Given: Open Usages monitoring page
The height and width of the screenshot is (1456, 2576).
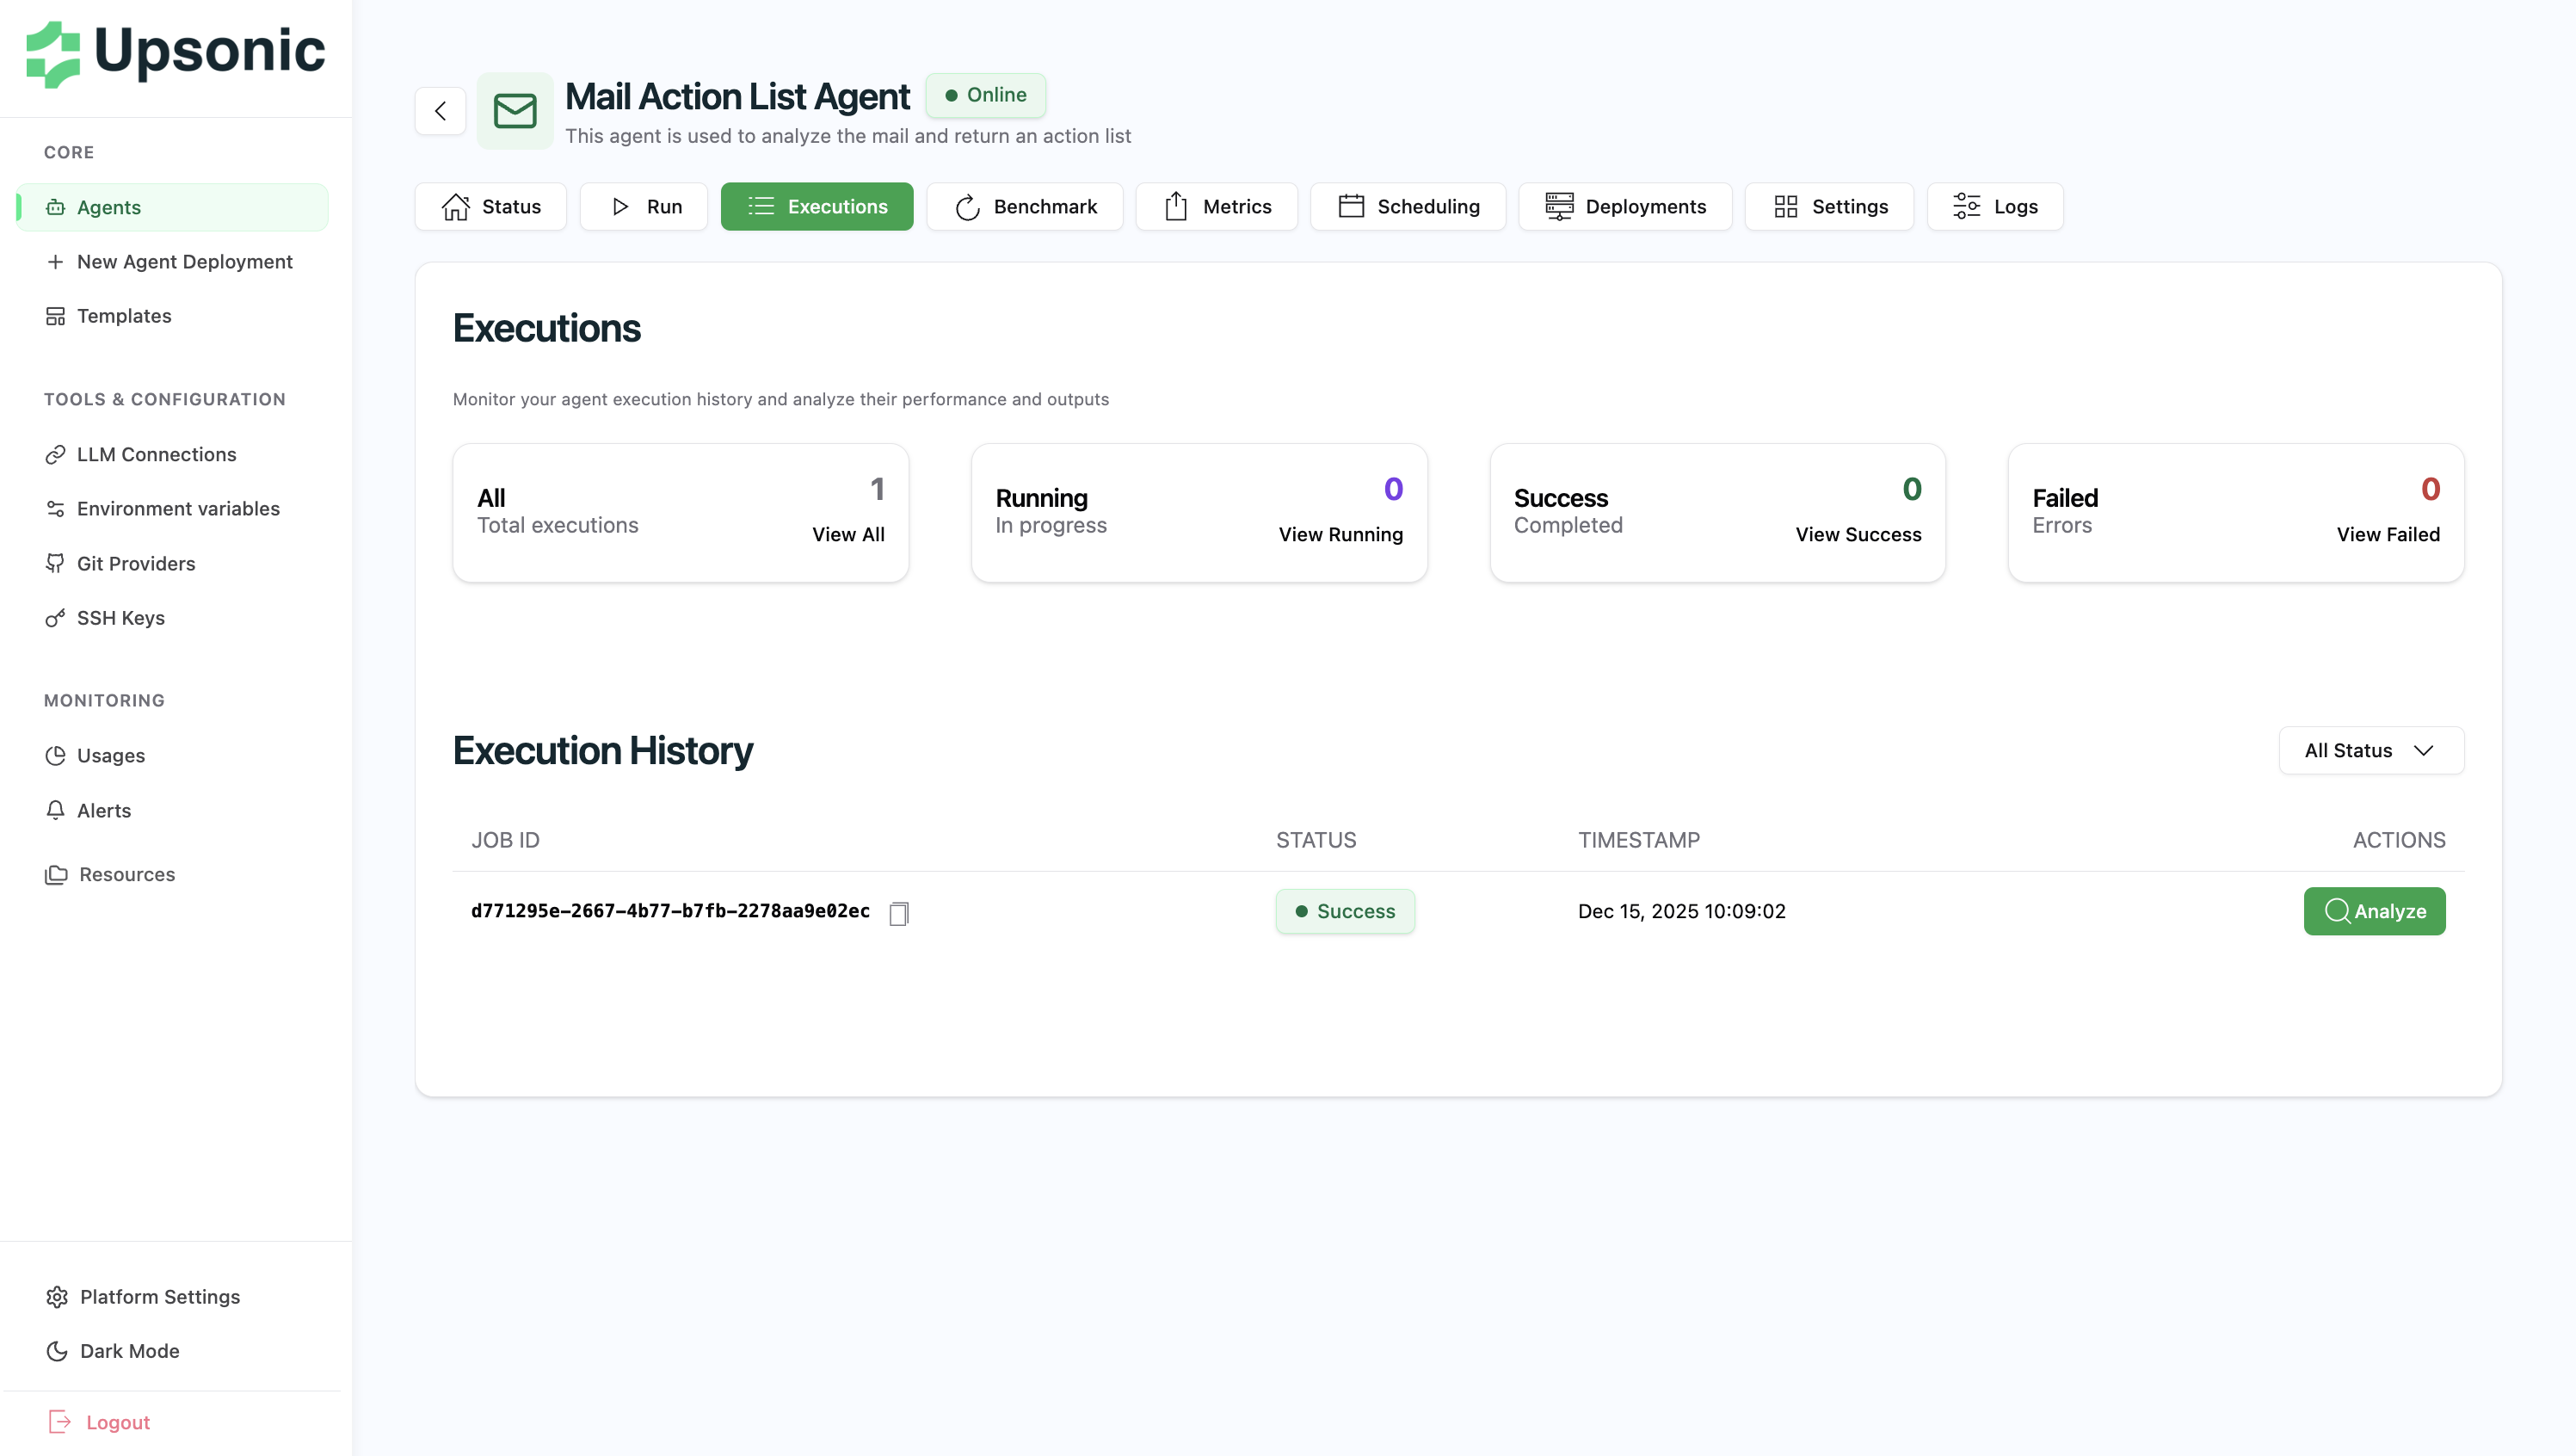Looking at the screenshot, I should pos(110,755).
